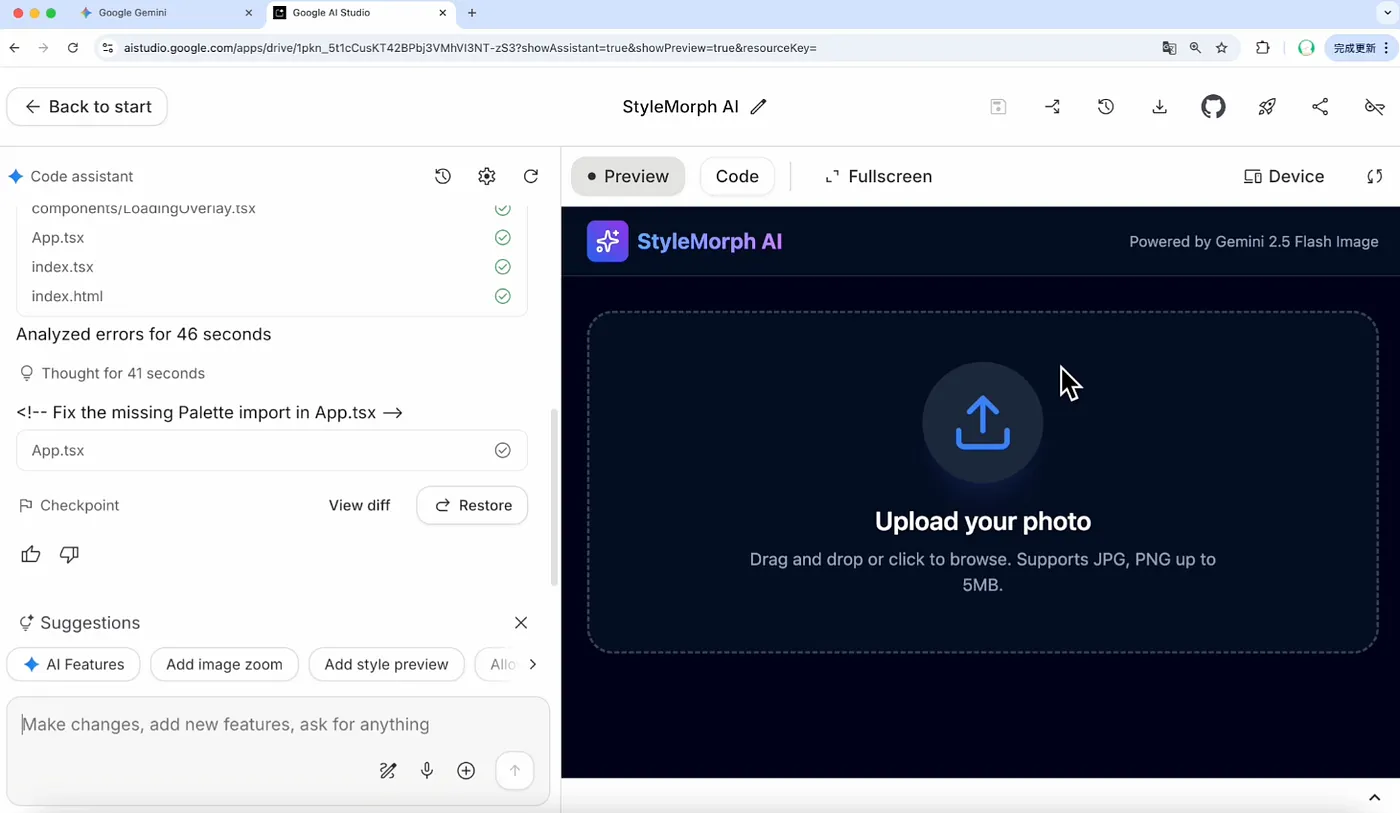Toggle Device preview mode
Image resolution: width=1400 pixels, height=813 pixels.
[x=1284, y=176]
